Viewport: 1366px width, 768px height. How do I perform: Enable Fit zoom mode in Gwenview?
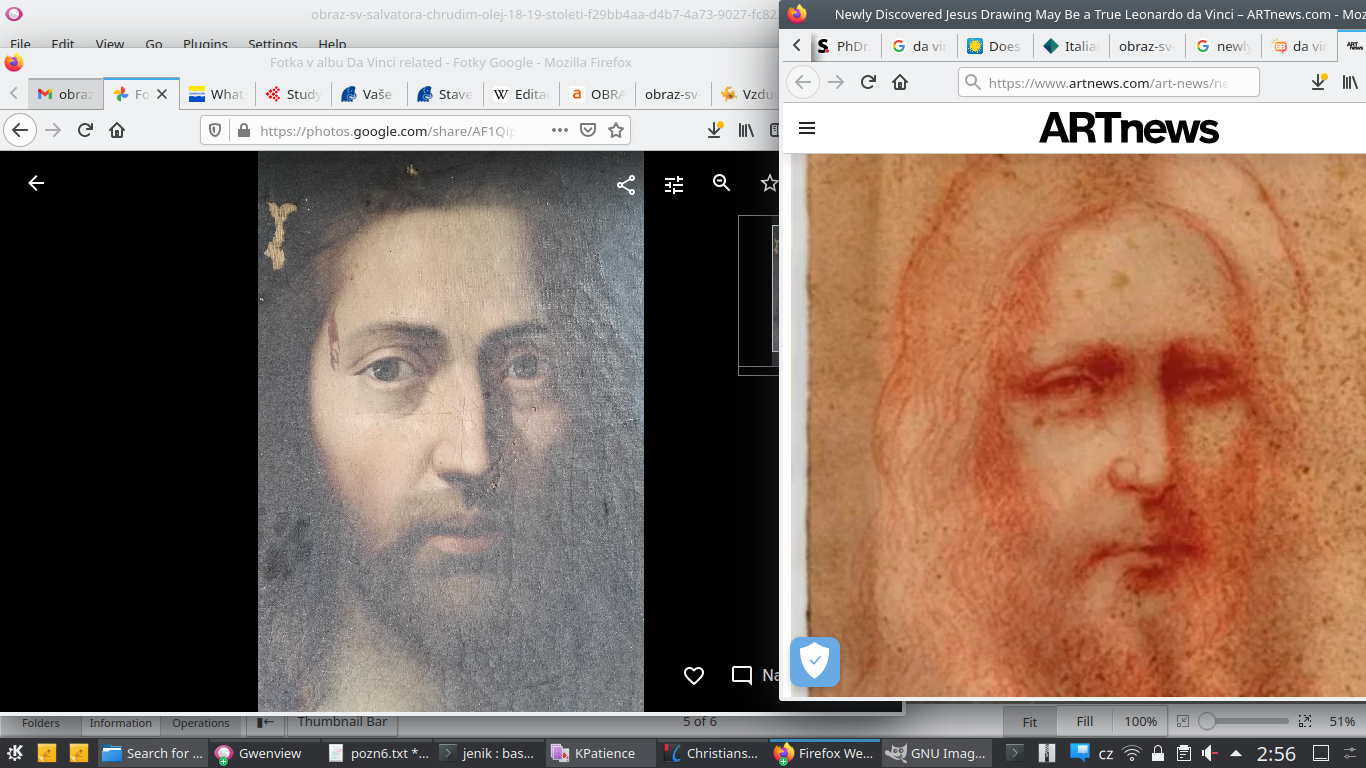pyautogui.click(x=1030, y=721)
